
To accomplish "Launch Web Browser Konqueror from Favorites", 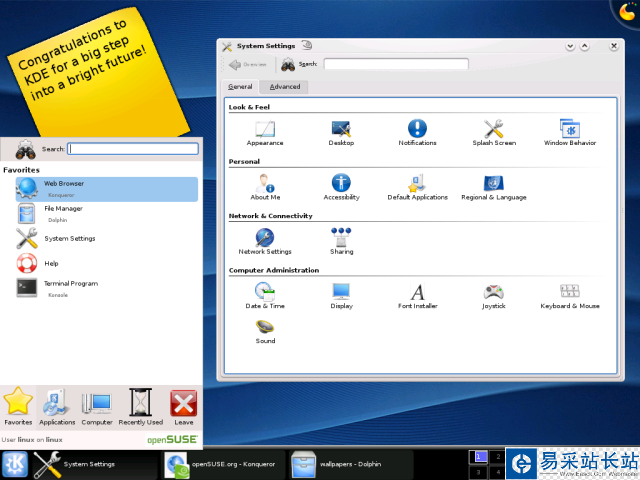I will 105,189.
